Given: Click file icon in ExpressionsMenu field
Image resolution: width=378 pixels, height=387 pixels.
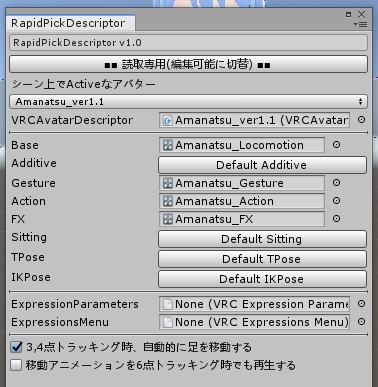Looking at the screenshot, I should [x=168, y=322].
